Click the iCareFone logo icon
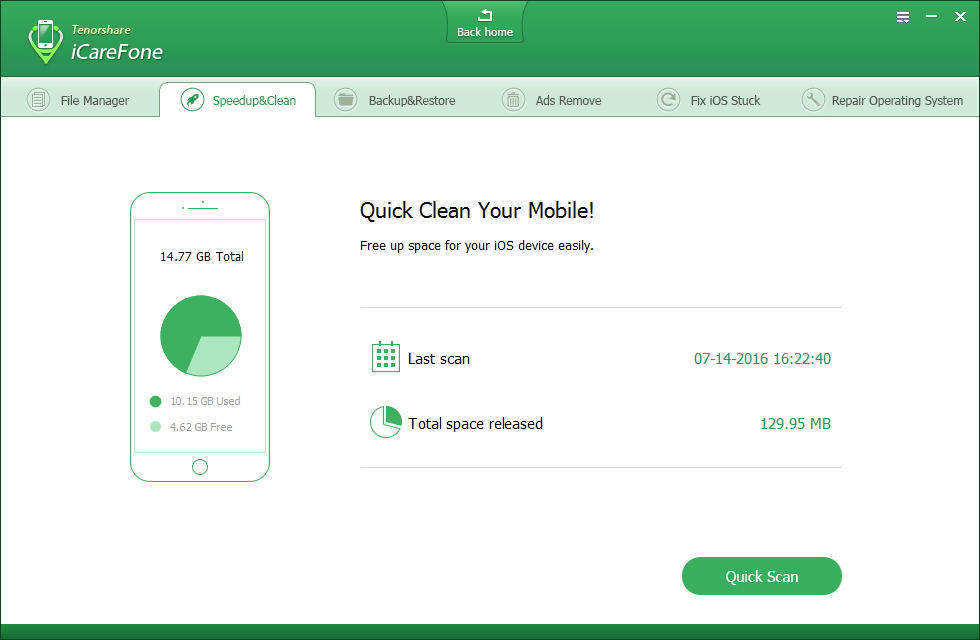980x640 pixels. click(45, 41)
